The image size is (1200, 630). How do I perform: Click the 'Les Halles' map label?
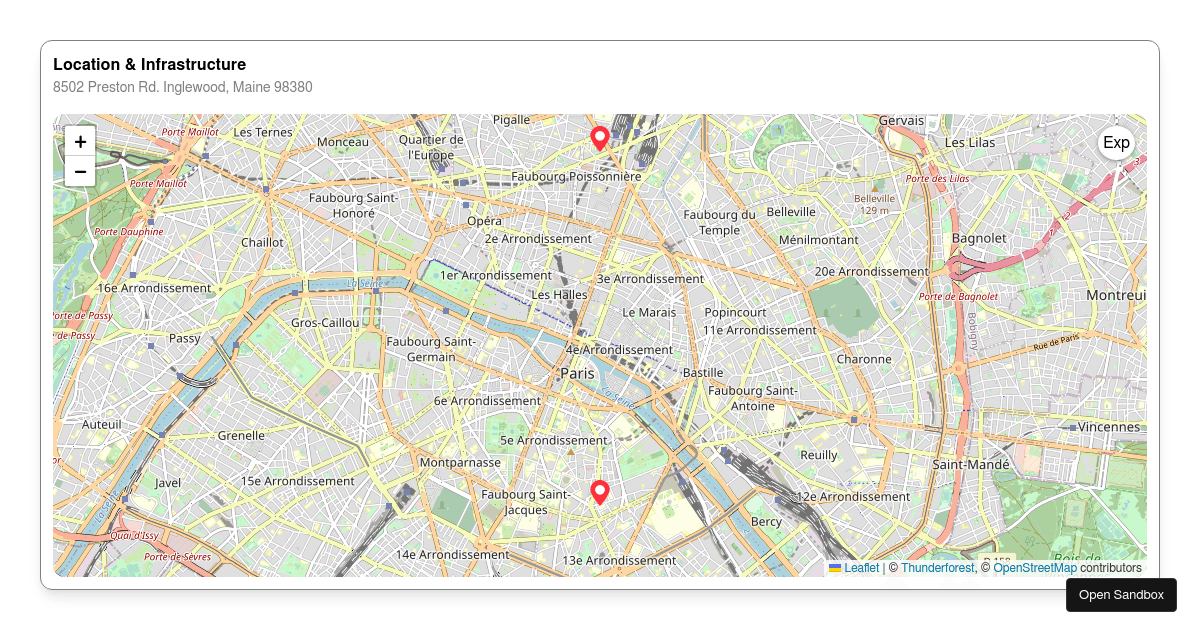560,295
